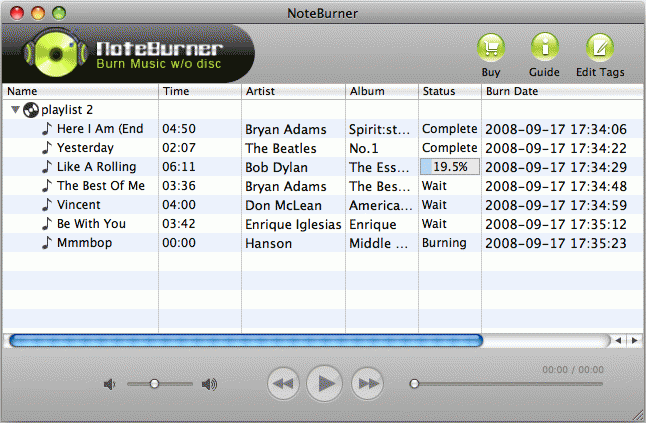
Task: Sort by the Name column header
Action: pos(80,91)
